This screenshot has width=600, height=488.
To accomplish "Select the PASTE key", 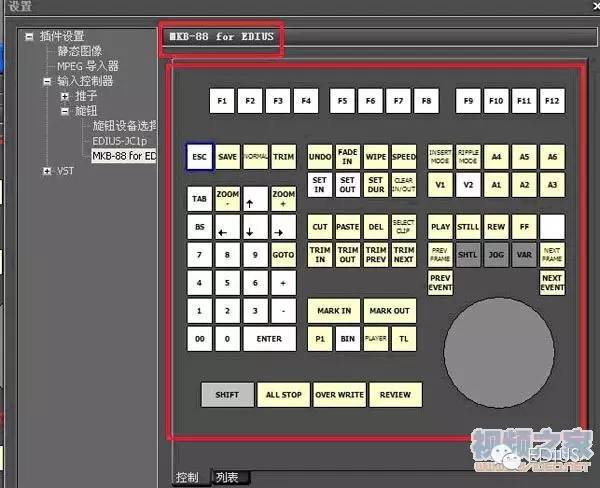I will pos(348,227).
